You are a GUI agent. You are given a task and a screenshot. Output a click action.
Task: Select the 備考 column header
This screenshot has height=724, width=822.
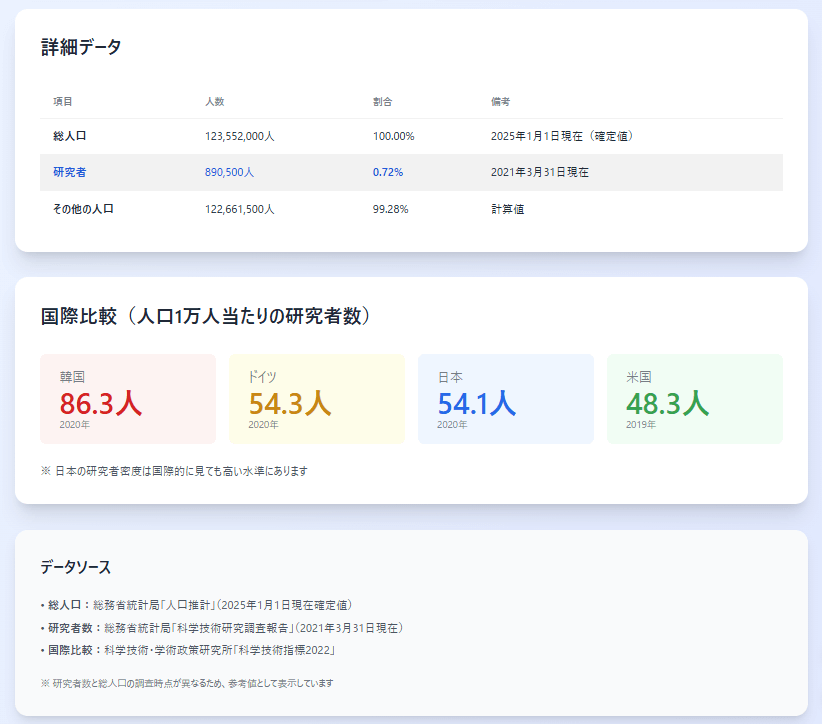[x=500, y=102]
